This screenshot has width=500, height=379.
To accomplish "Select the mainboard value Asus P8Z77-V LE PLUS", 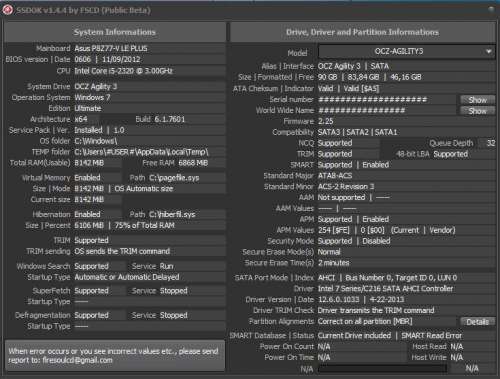I will point(111,48).
